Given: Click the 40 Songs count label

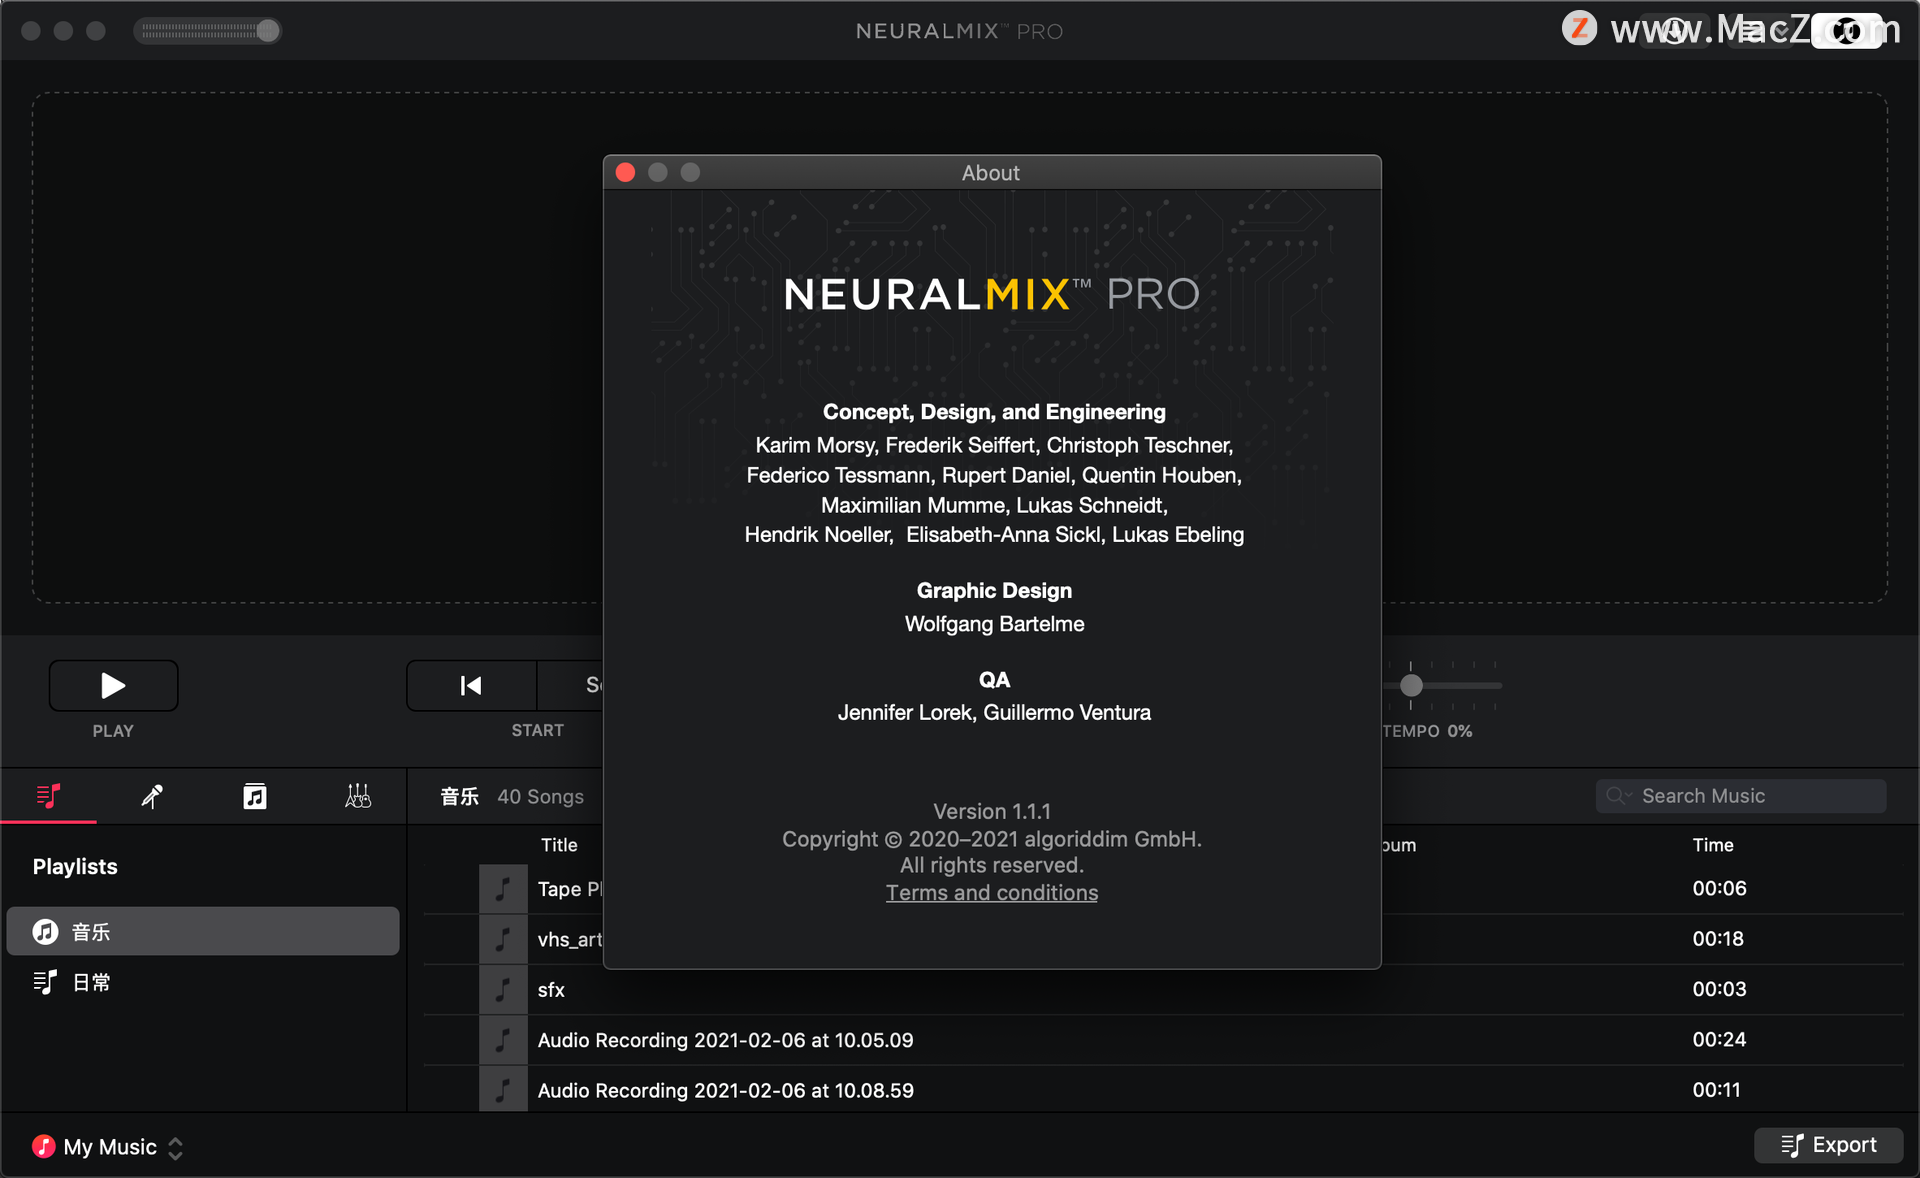Looking at the screenshot, I should click(540, 796).
